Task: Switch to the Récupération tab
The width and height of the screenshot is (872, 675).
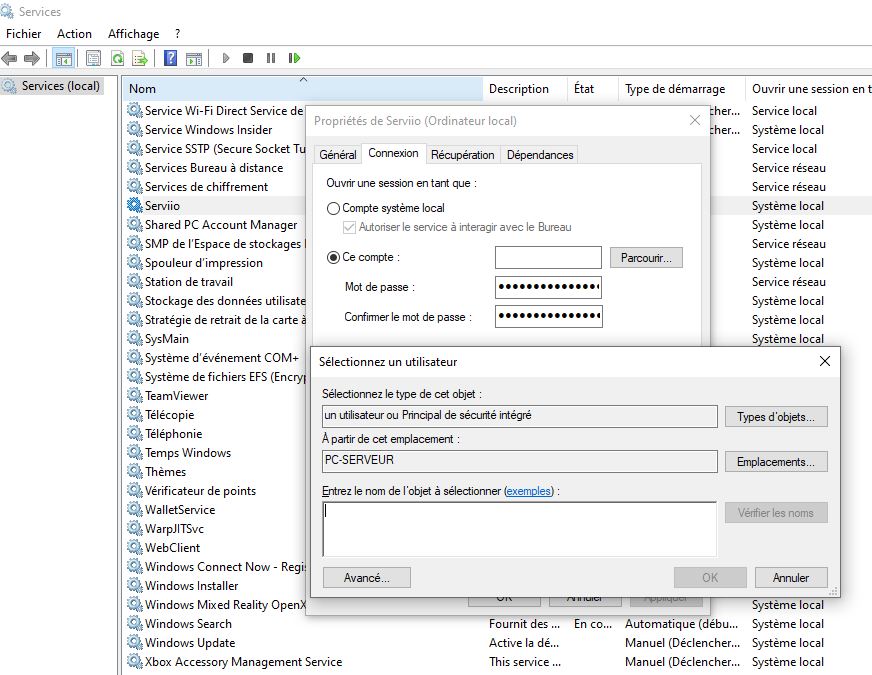Action: coord(462,155)
